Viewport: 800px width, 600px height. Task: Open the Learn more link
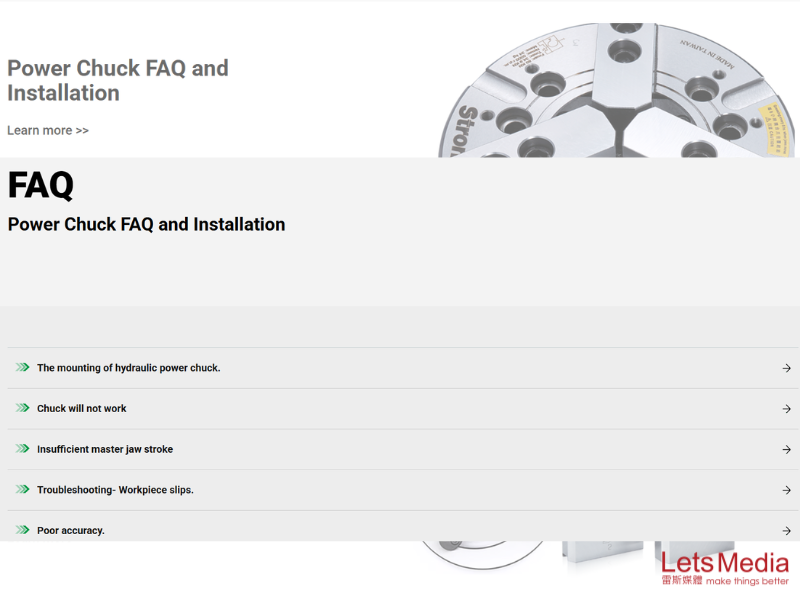pyautogui.click(x=48, y=130)
